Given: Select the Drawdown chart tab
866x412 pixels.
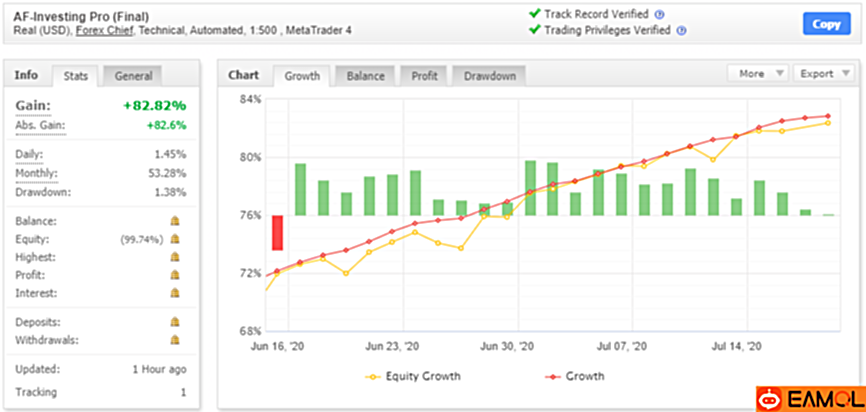Looking at the screenshot, I should (489, 75).
